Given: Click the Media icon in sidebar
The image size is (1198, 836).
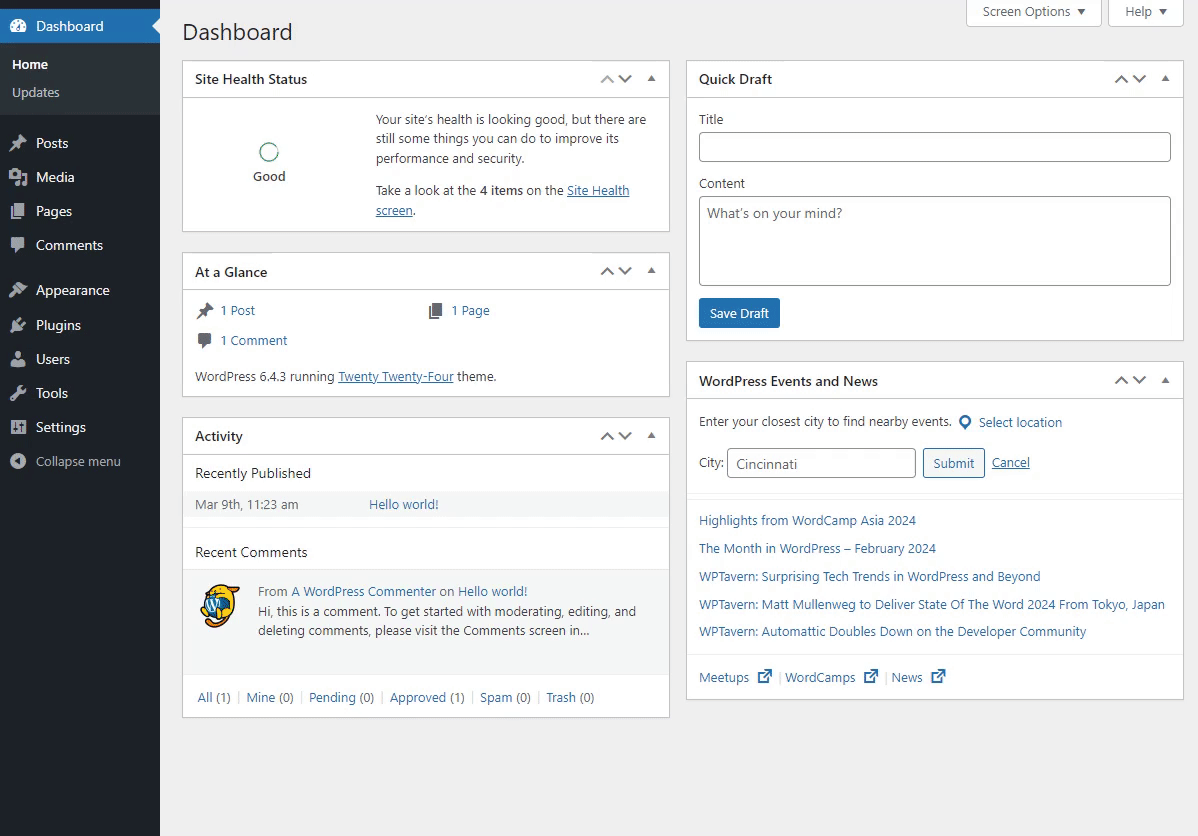Looking at the screenshot, I should (18, 177).
